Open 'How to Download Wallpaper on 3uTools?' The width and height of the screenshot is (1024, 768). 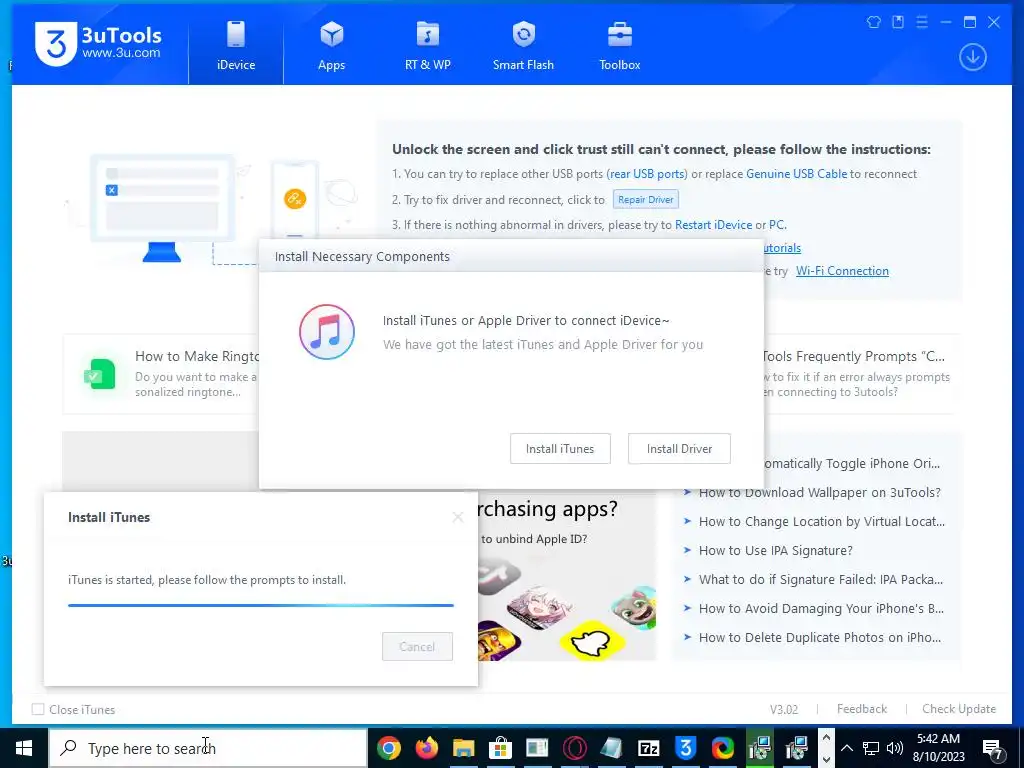[x=820, y=492]
